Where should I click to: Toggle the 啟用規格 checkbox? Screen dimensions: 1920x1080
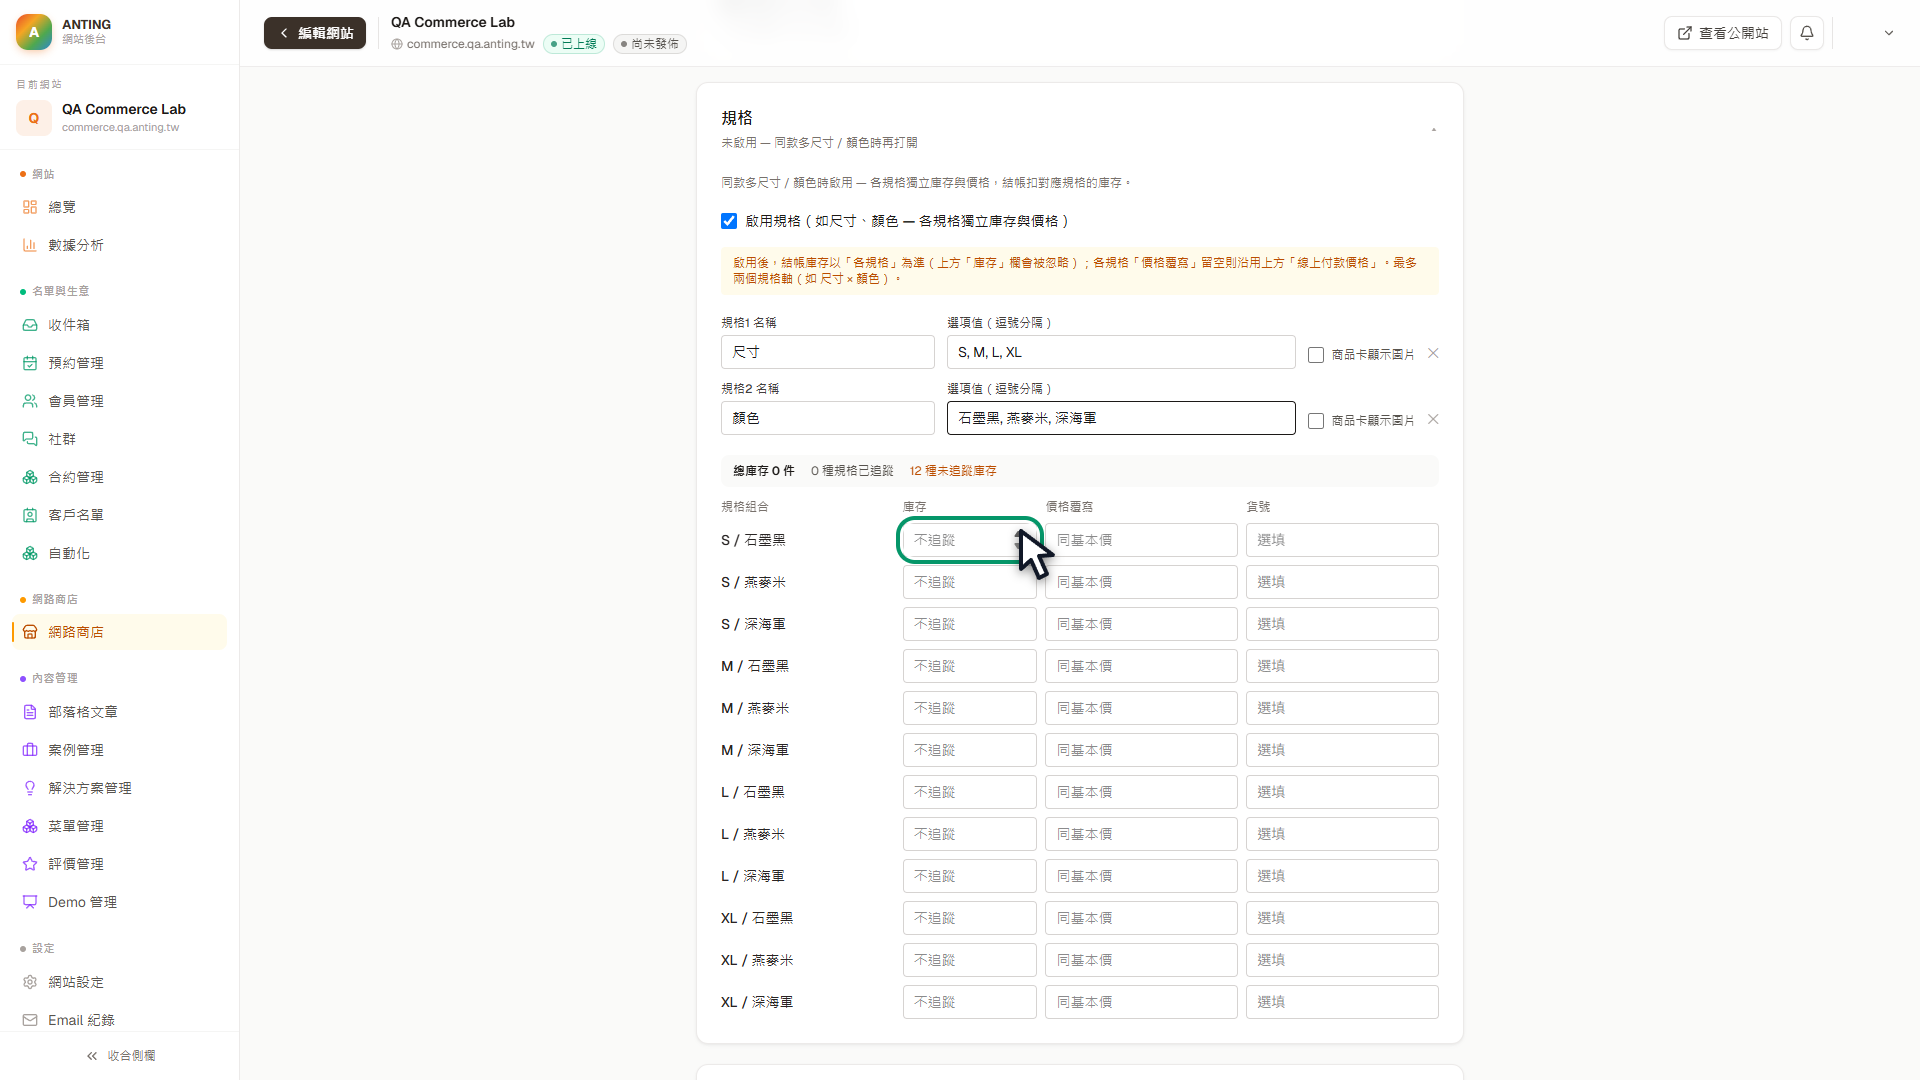[x=729, y=221]
